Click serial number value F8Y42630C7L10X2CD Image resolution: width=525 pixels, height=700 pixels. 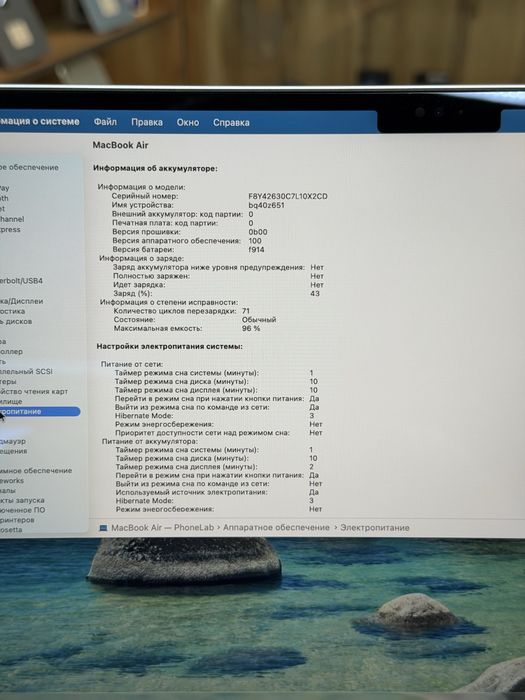(288, 196)
